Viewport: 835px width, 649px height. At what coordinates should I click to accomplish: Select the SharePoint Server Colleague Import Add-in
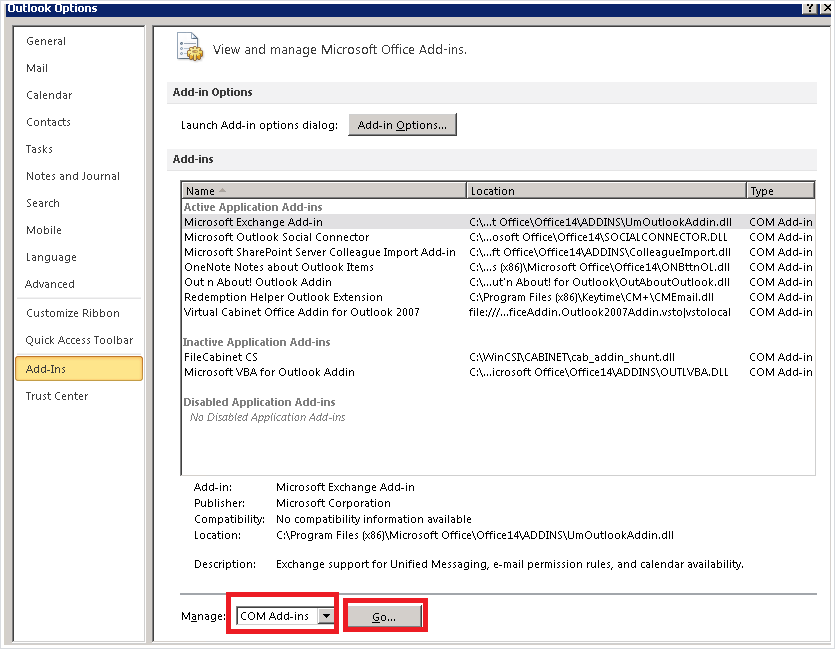pyautogui.click(x=498, y=252)
